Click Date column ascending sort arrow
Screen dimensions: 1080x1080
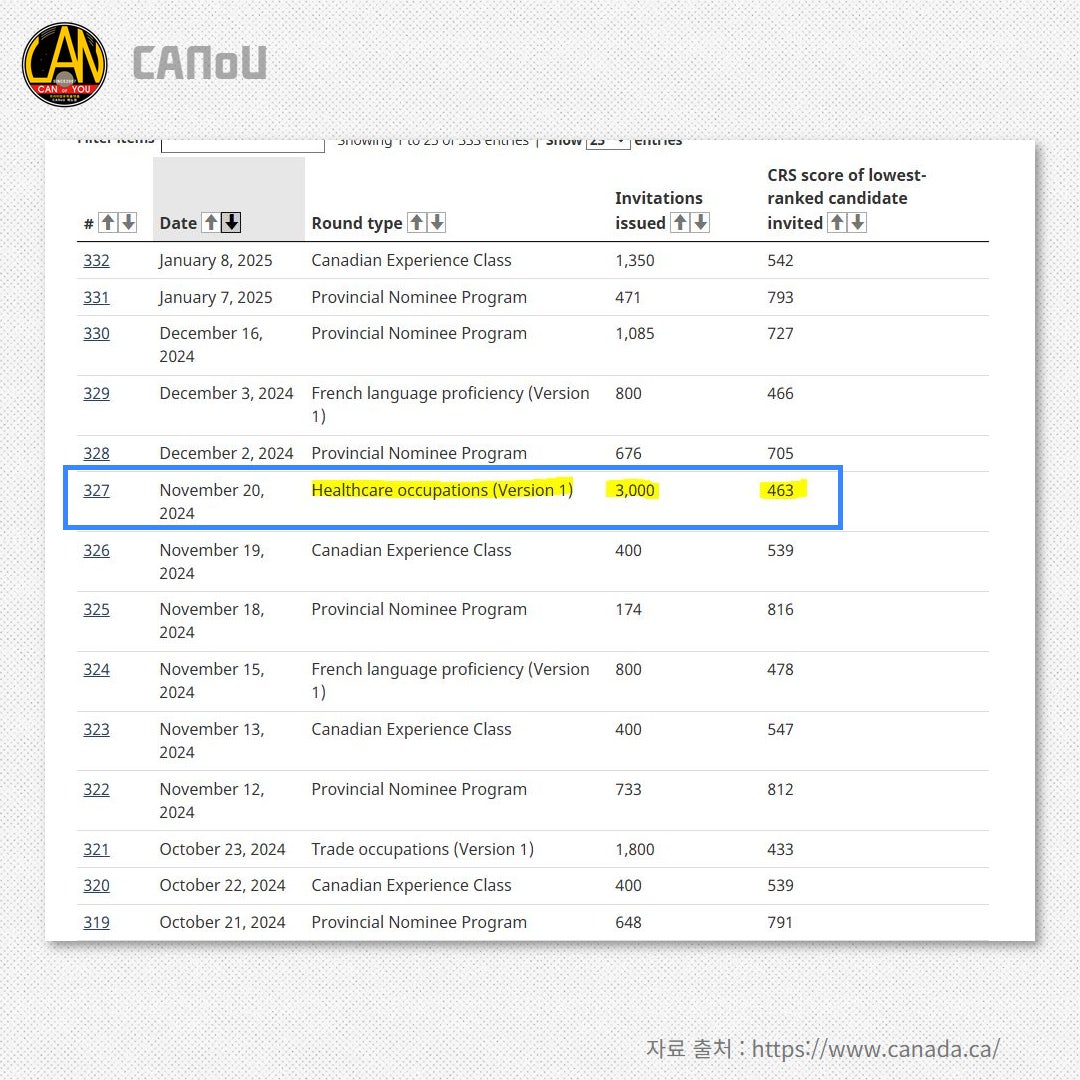pos(211,223)
